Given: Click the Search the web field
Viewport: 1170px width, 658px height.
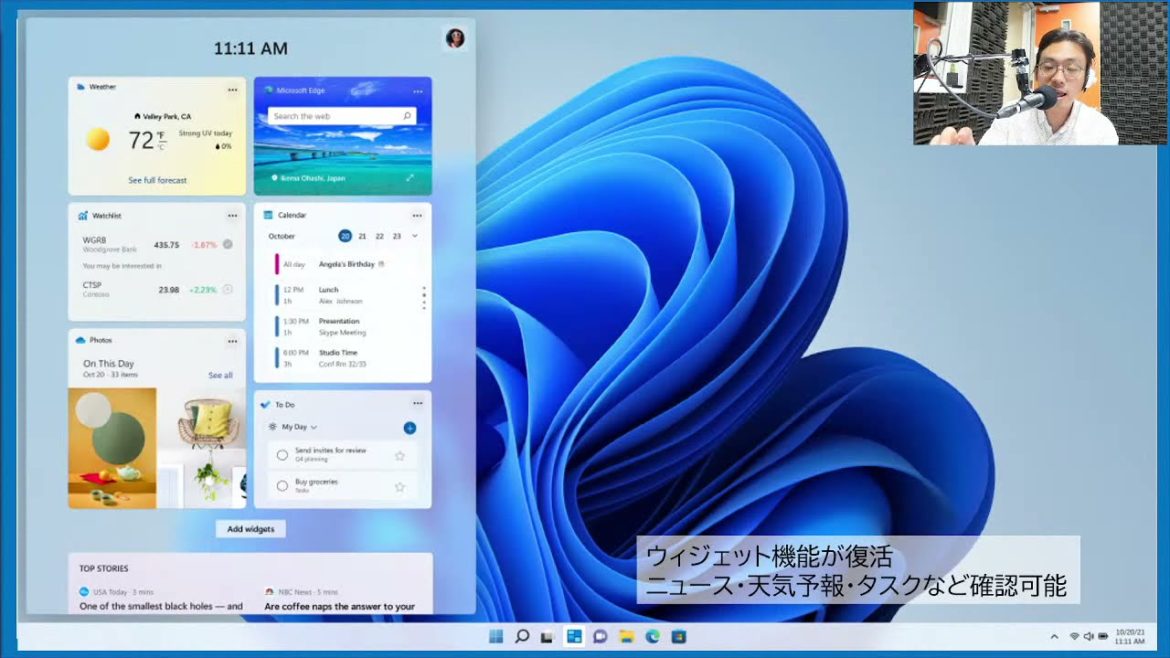Looking at the screenshot, I should click(335, 116).
